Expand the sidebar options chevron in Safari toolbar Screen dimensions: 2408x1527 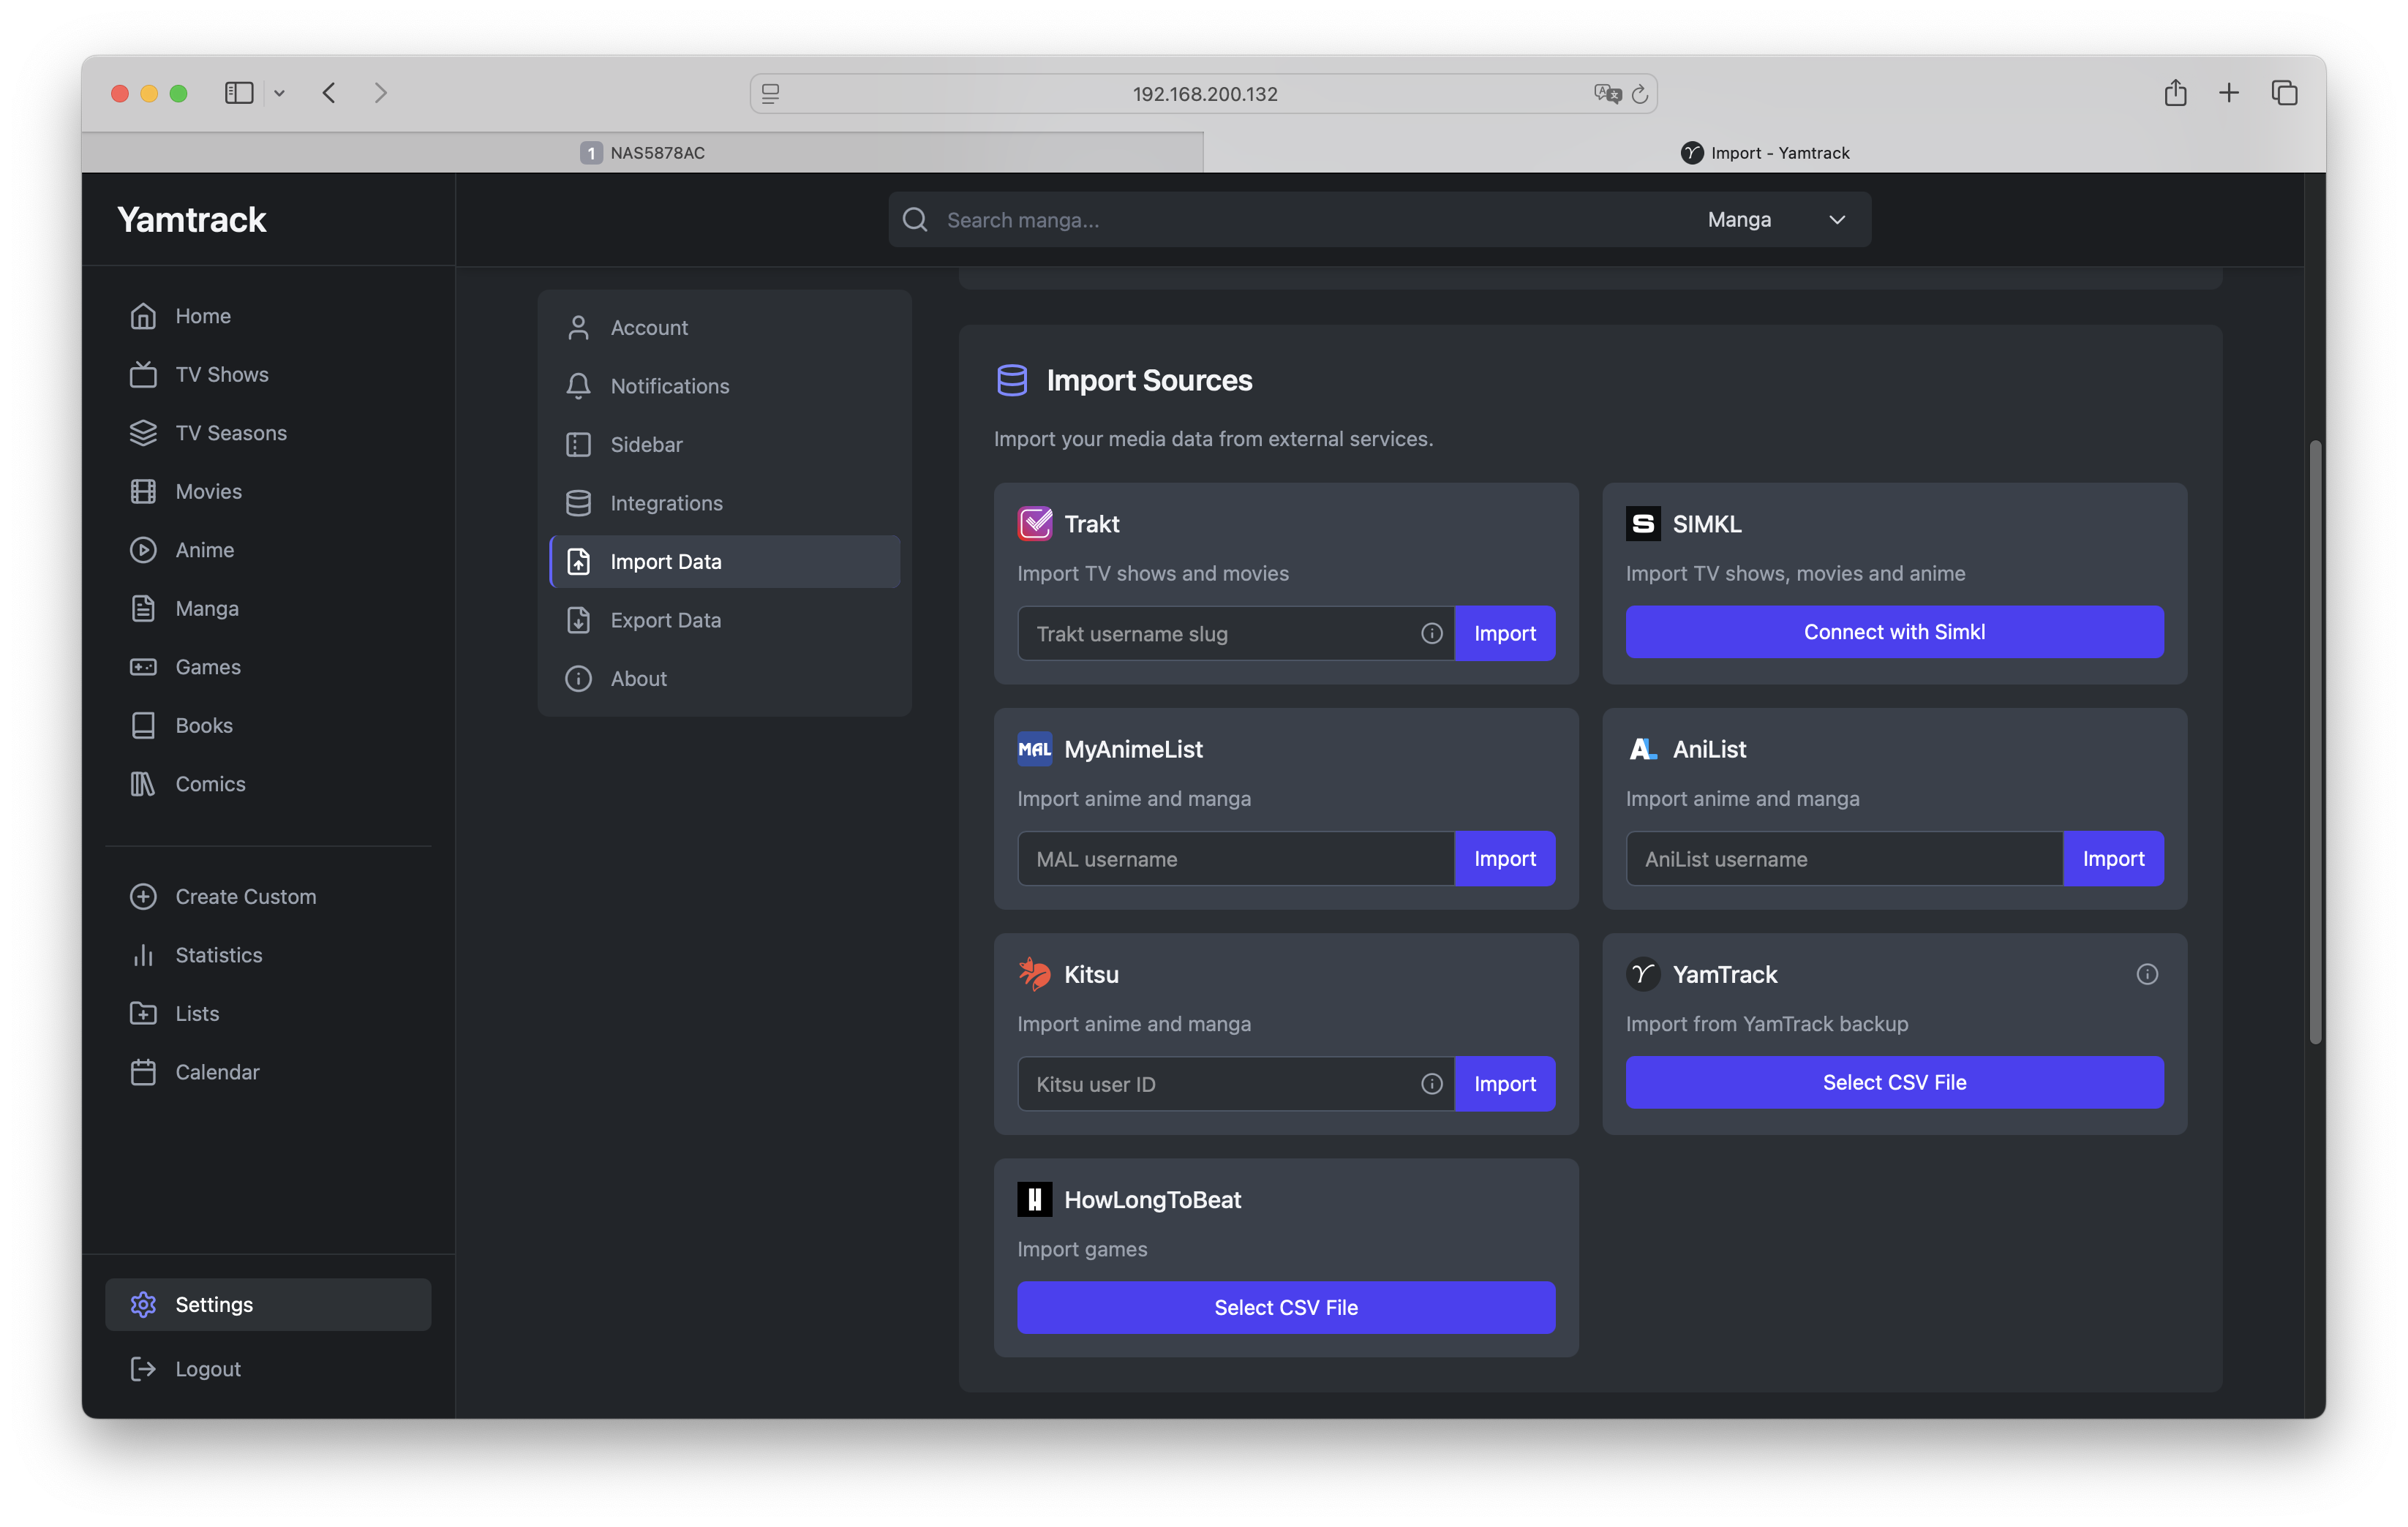coord(280,93)
